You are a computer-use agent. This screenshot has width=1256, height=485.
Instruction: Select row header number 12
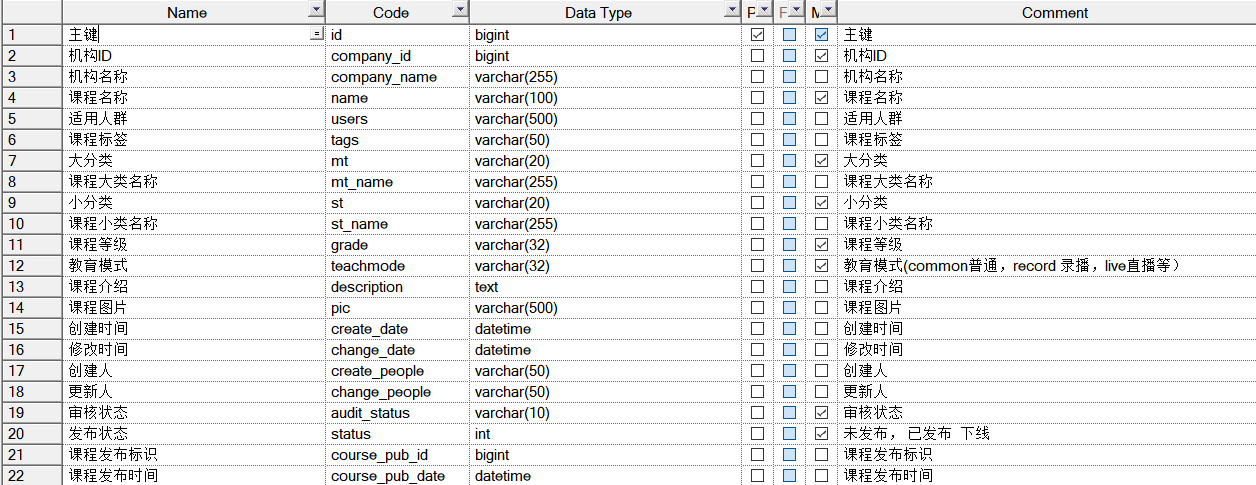[31, 266]
